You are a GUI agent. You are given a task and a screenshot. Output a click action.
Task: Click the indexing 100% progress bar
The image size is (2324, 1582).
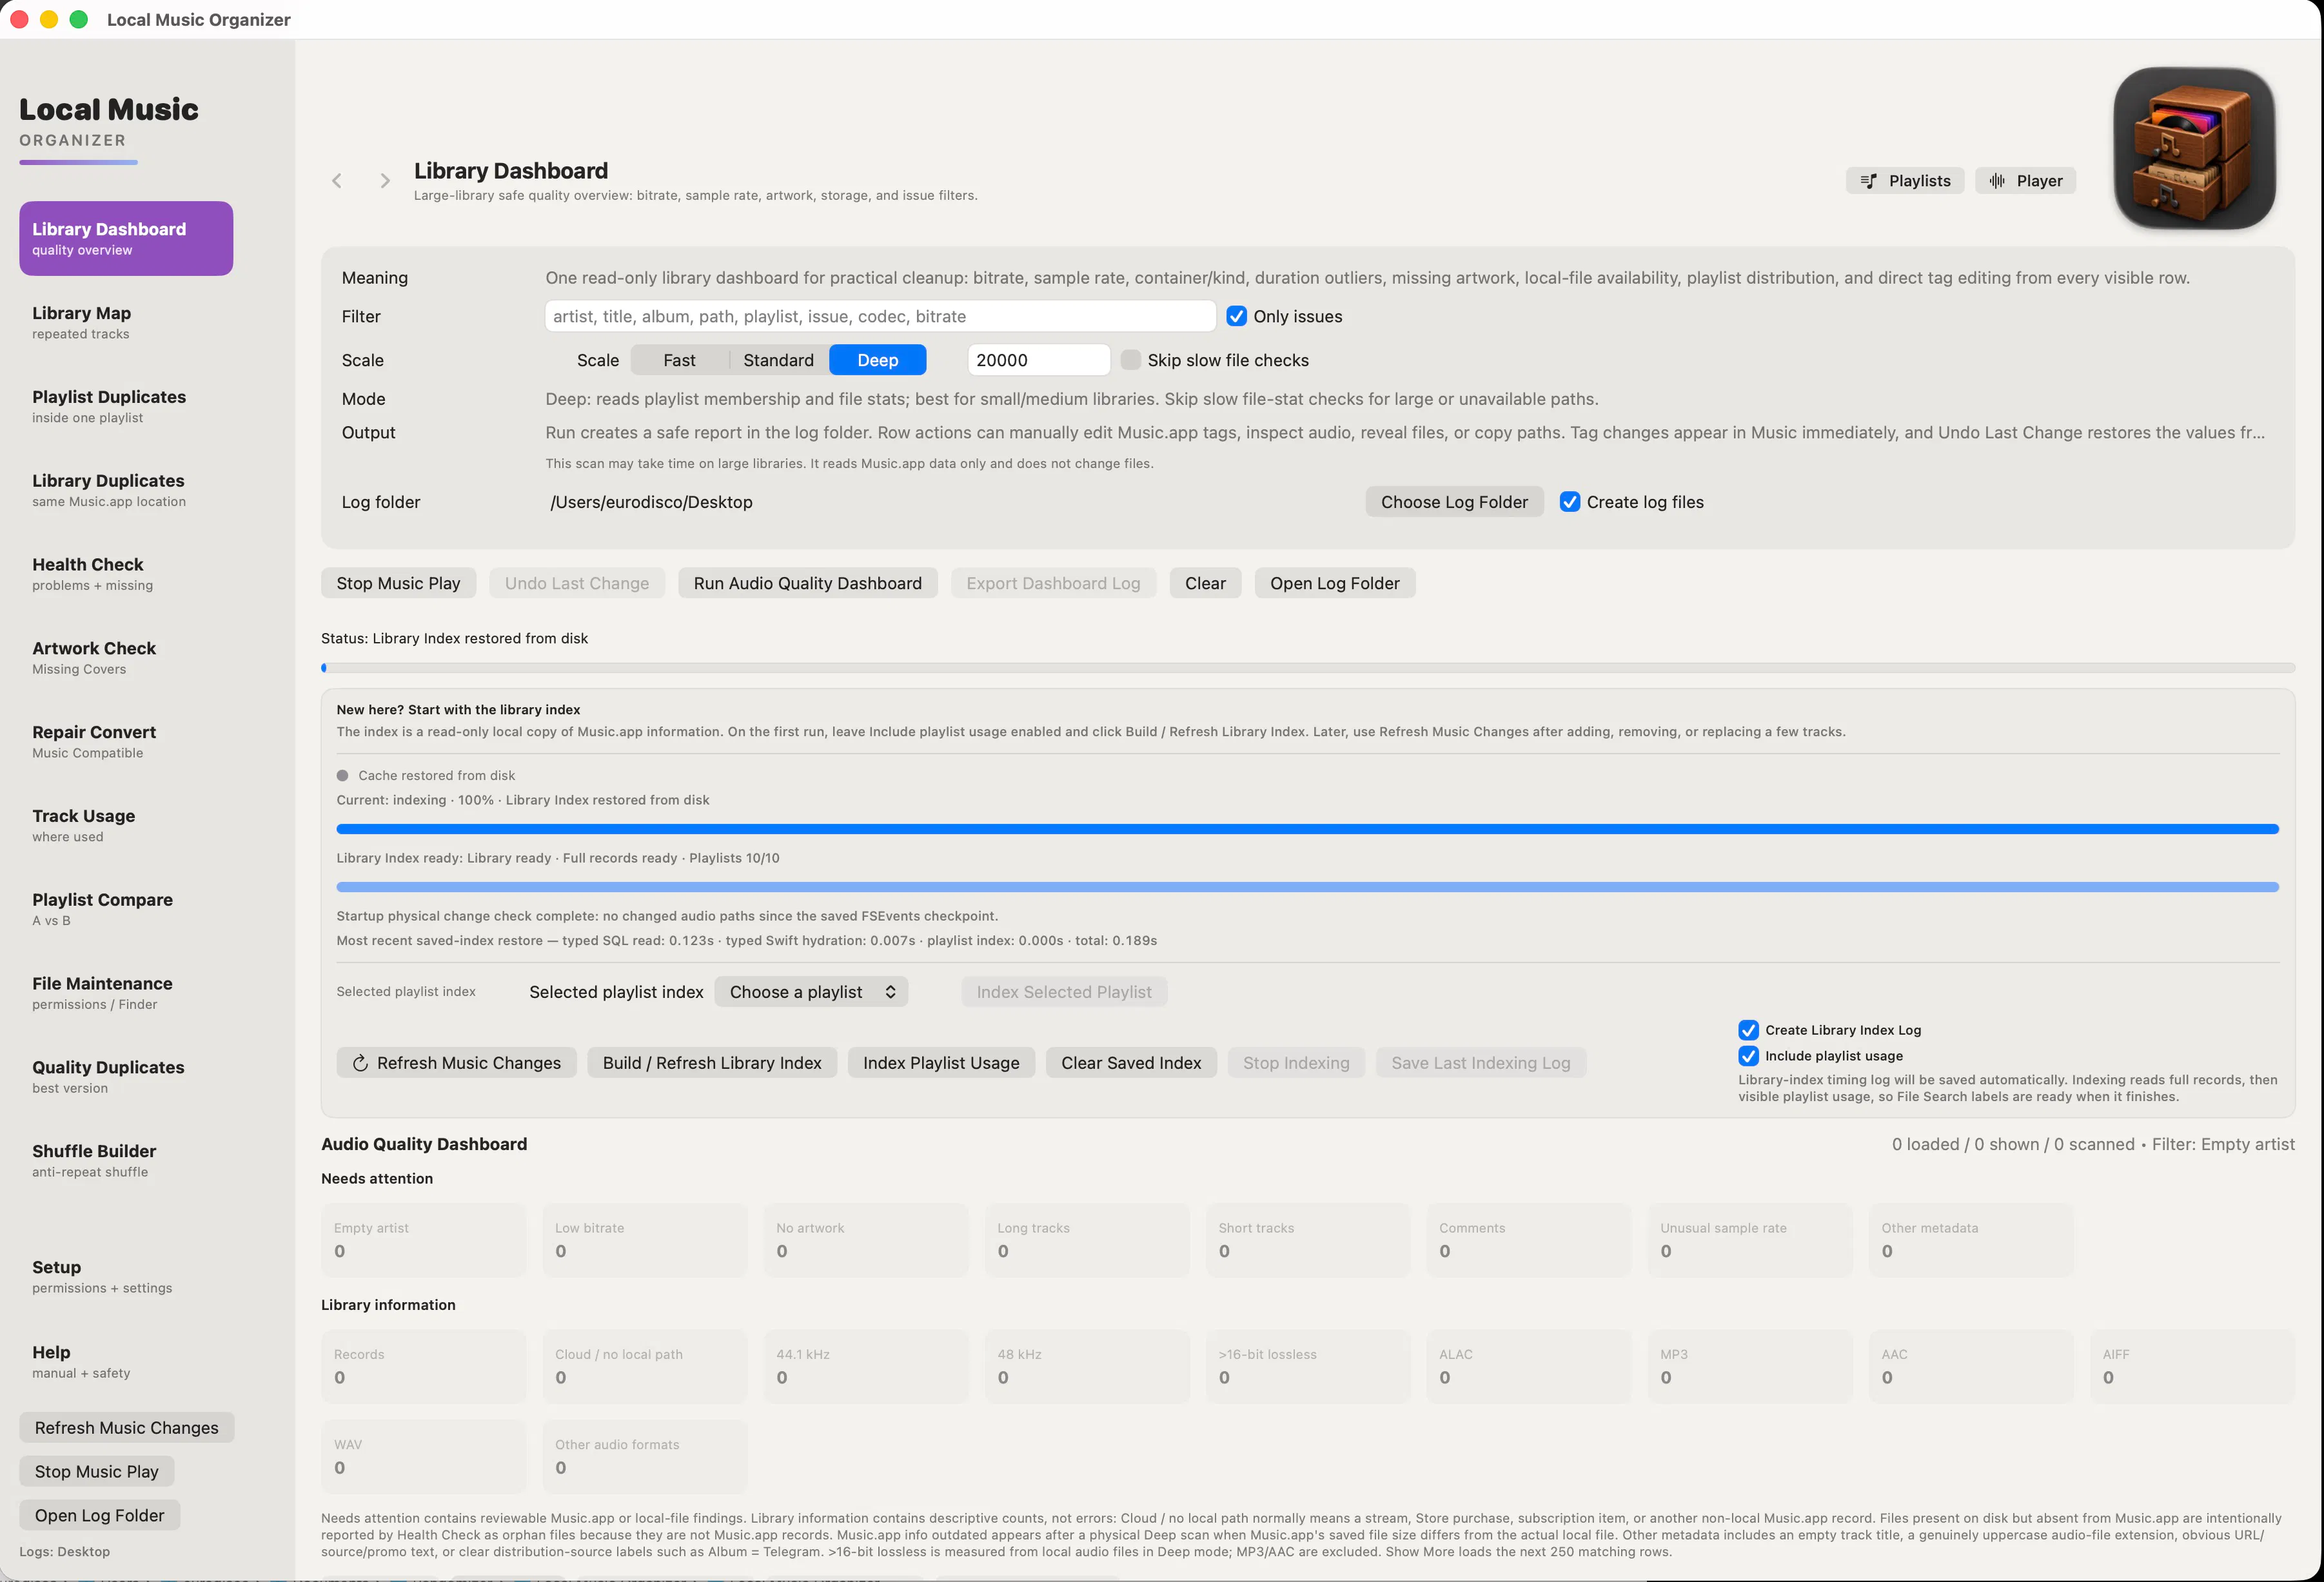[1308, 829]
